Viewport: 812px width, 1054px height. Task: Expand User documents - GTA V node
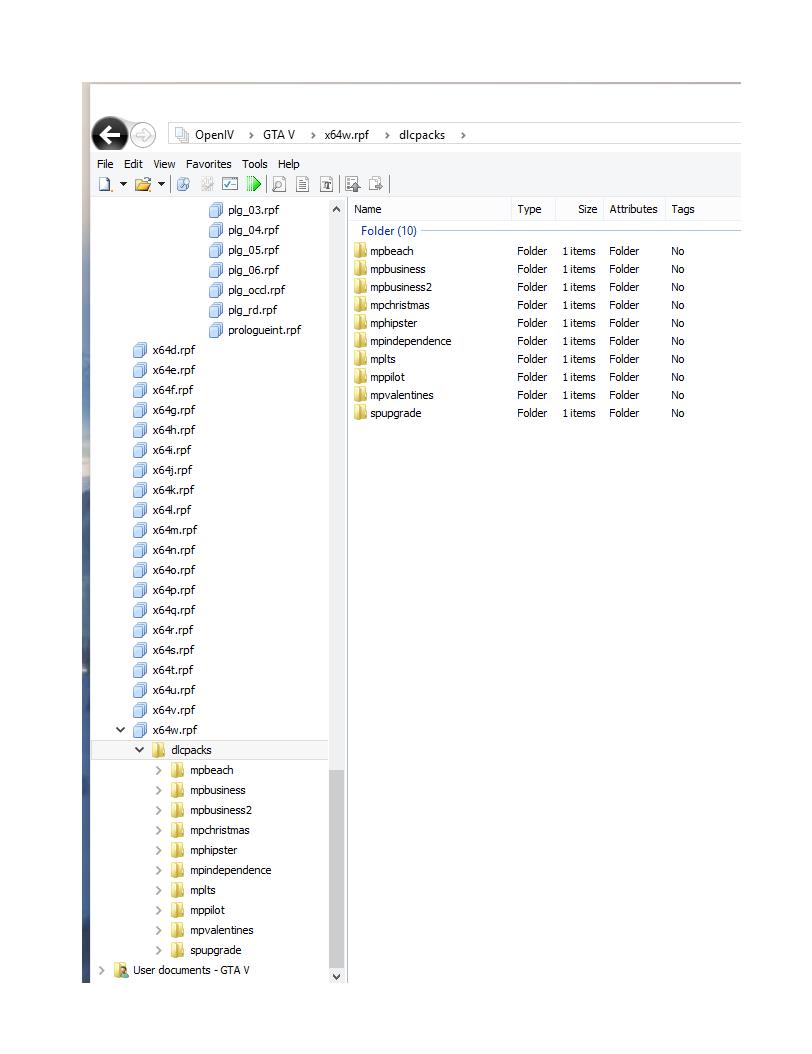tap(102, 971)
